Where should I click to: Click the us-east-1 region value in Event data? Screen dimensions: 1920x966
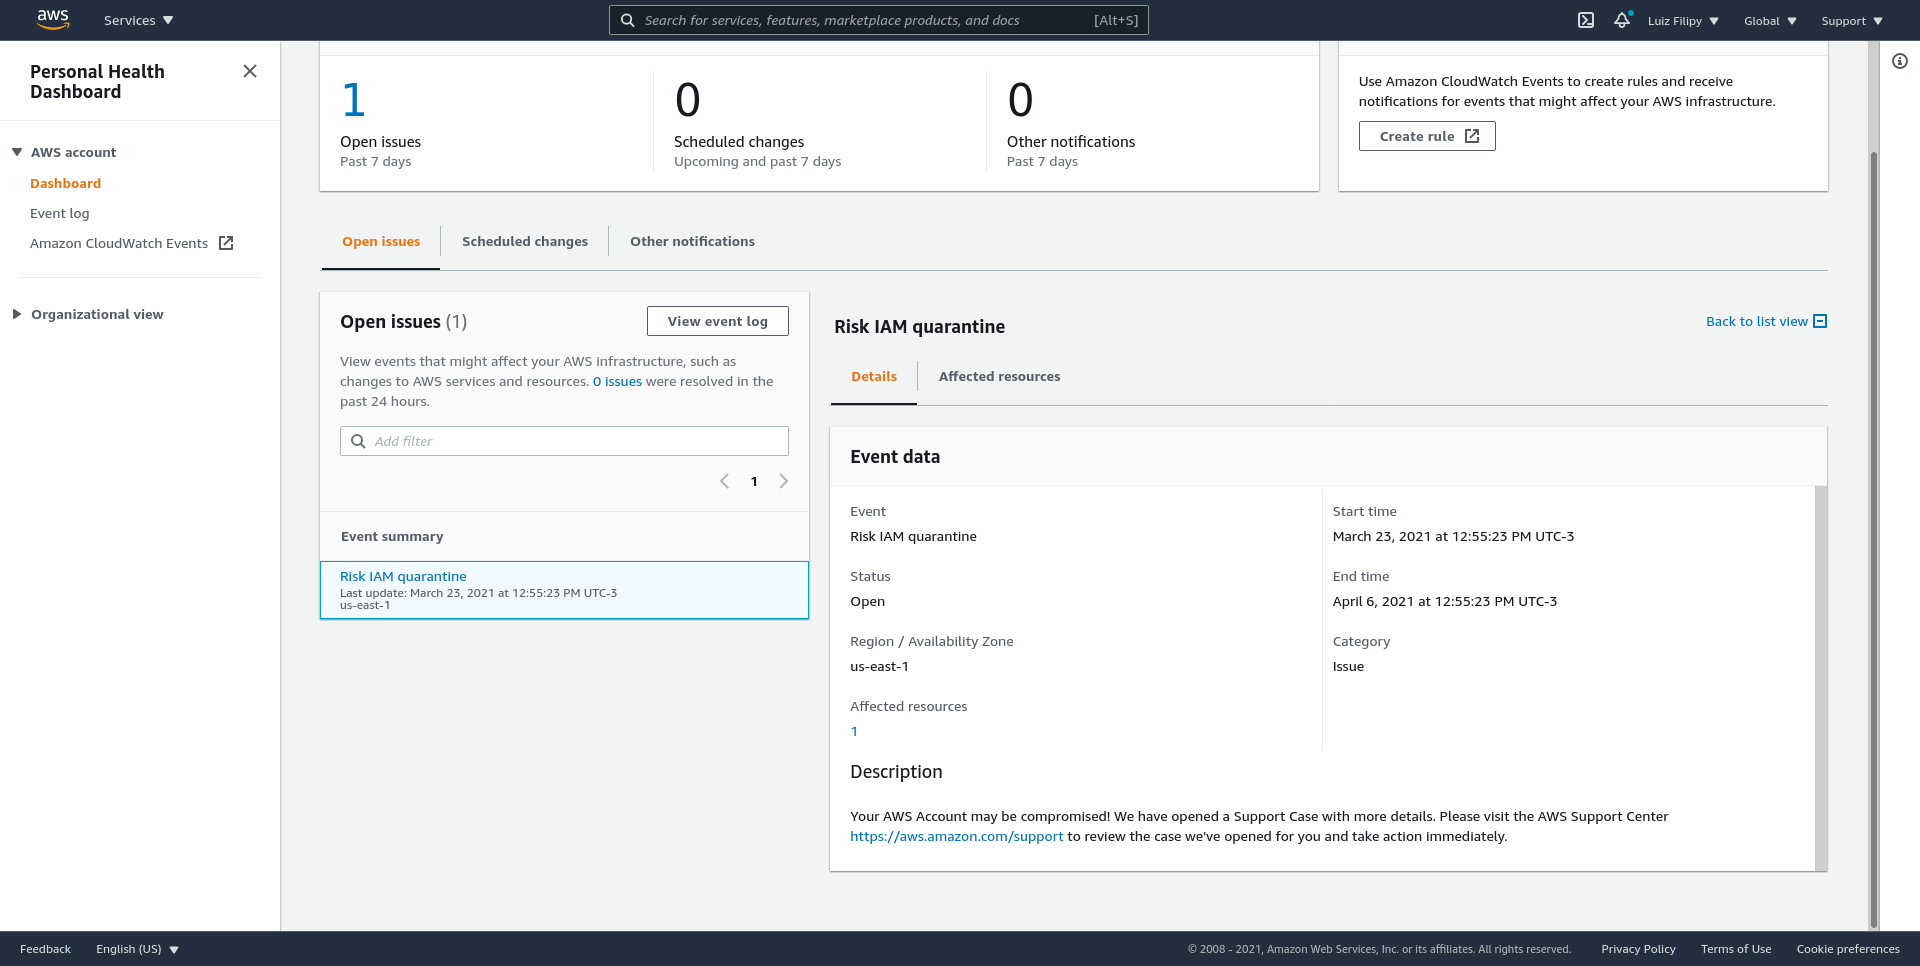point(879,666)
